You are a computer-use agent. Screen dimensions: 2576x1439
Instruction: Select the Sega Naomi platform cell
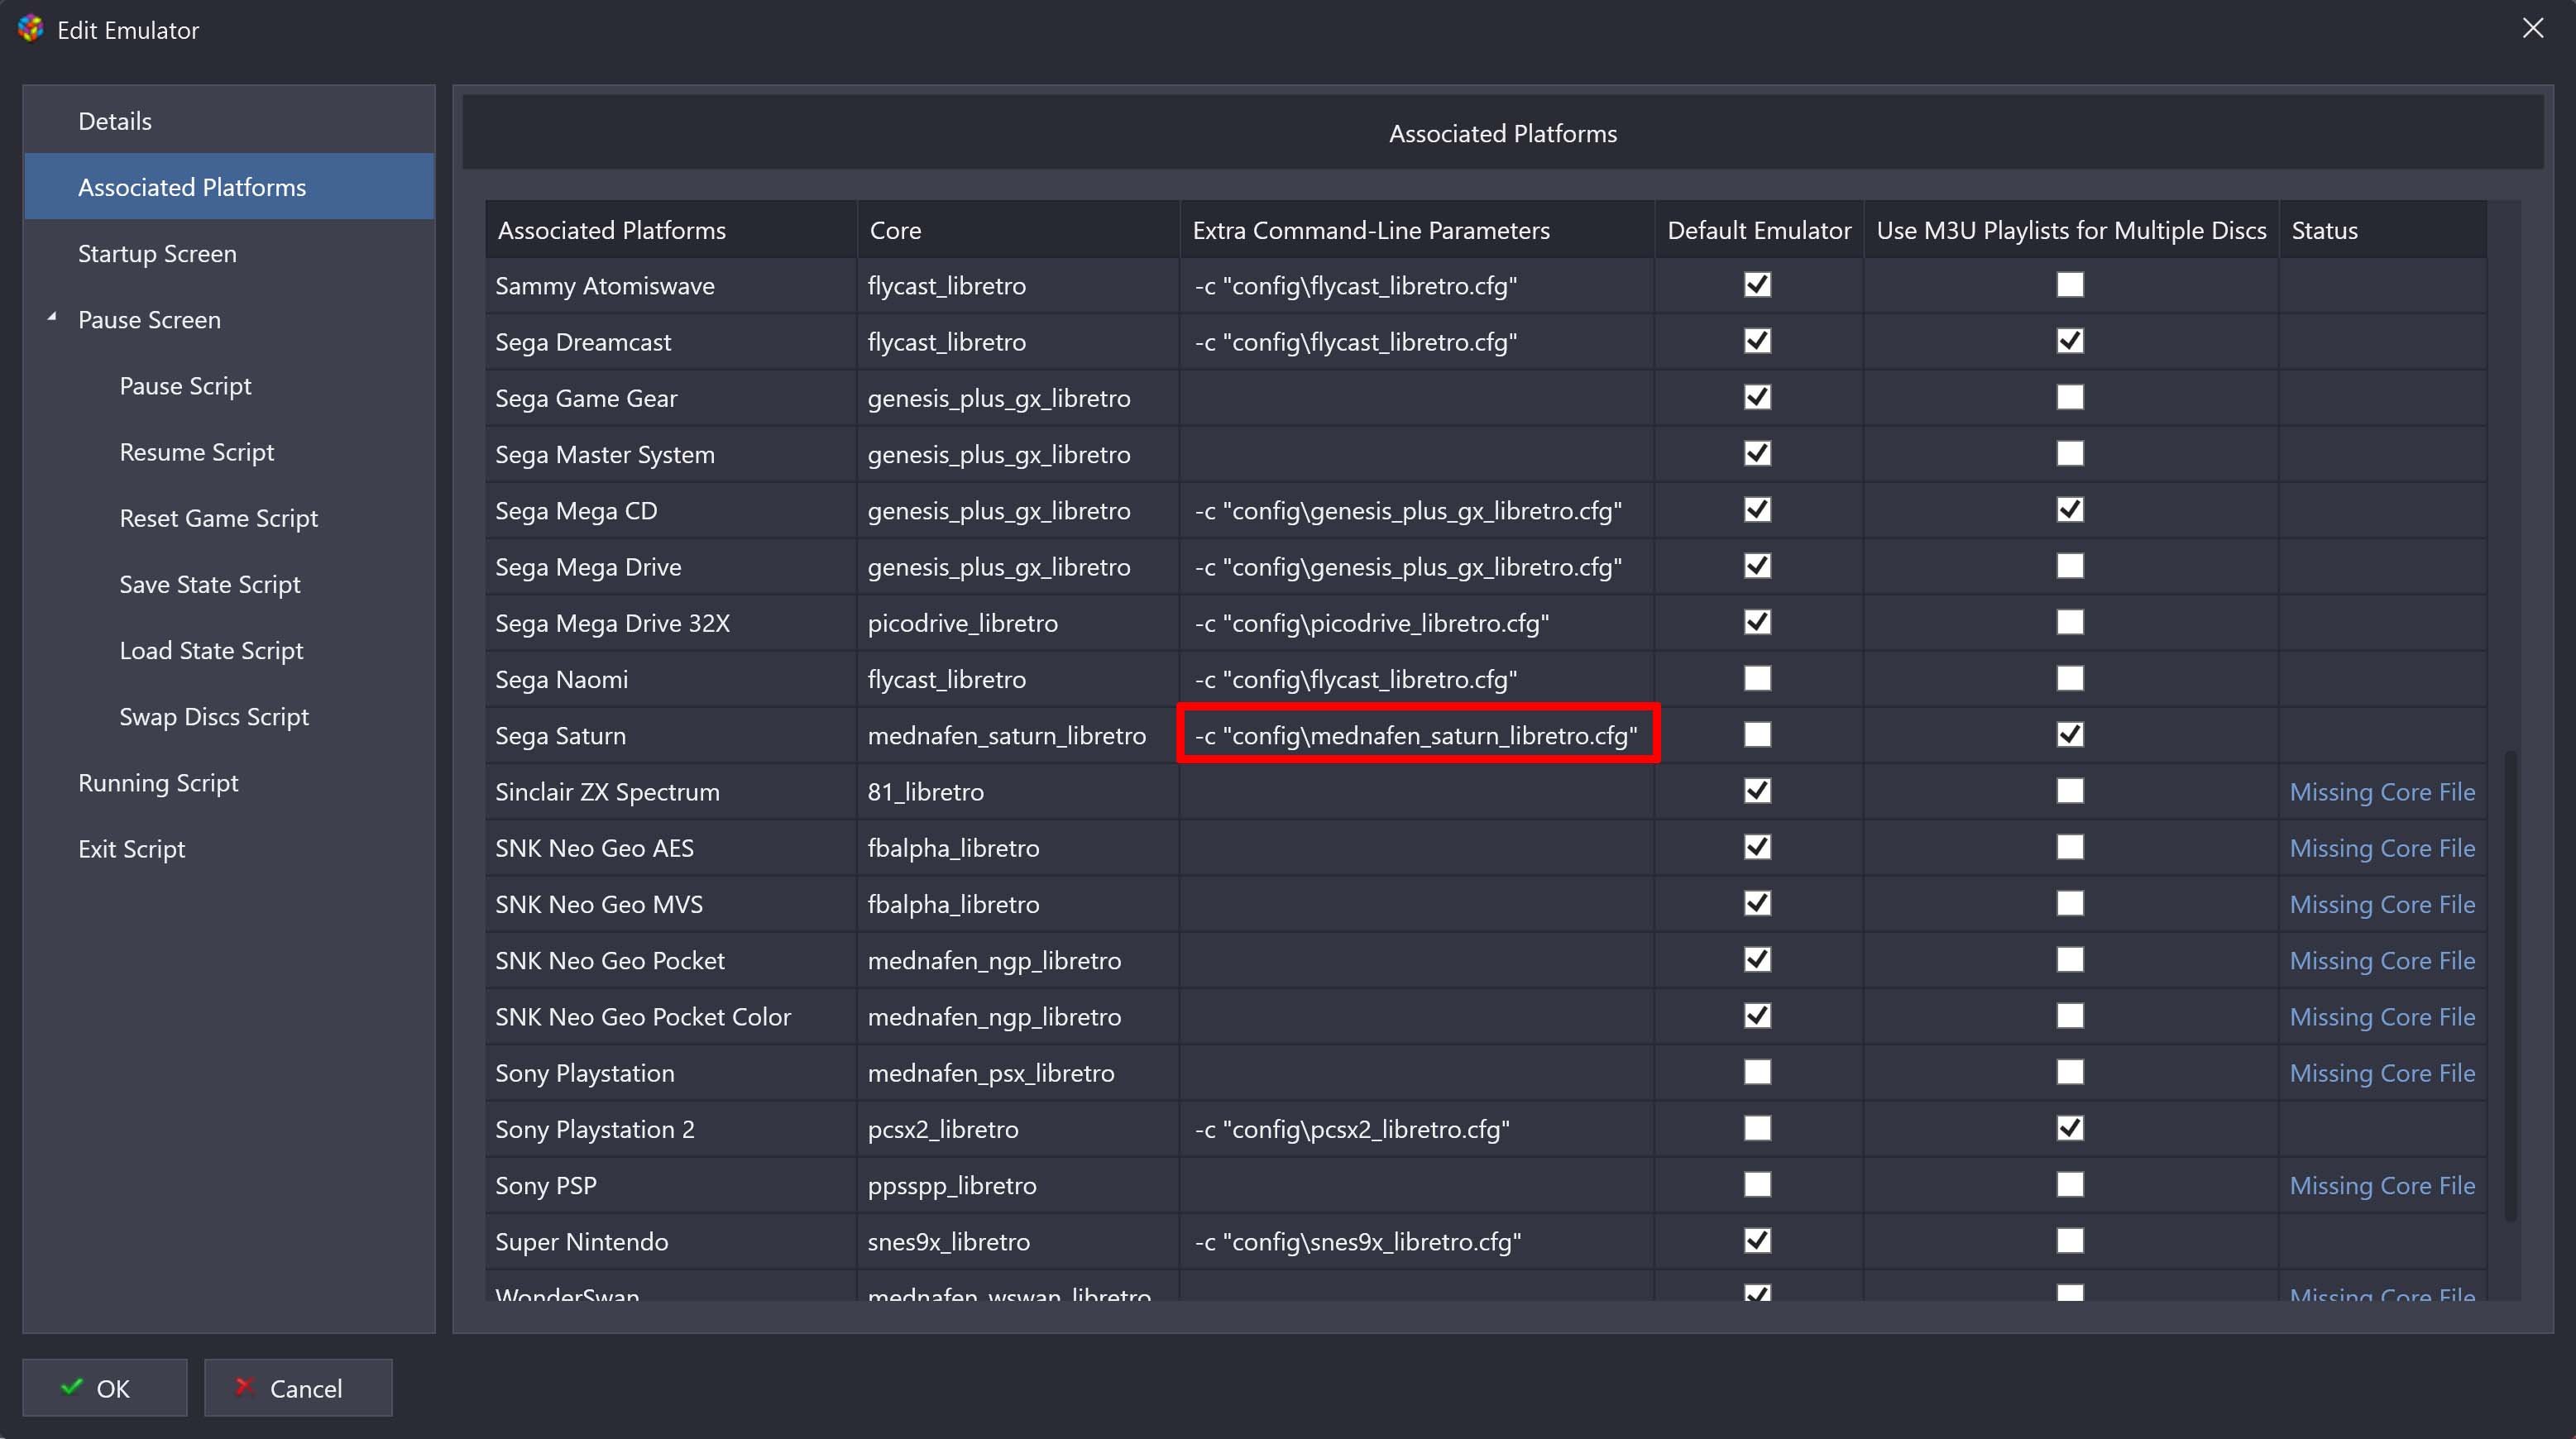[671, 679]
